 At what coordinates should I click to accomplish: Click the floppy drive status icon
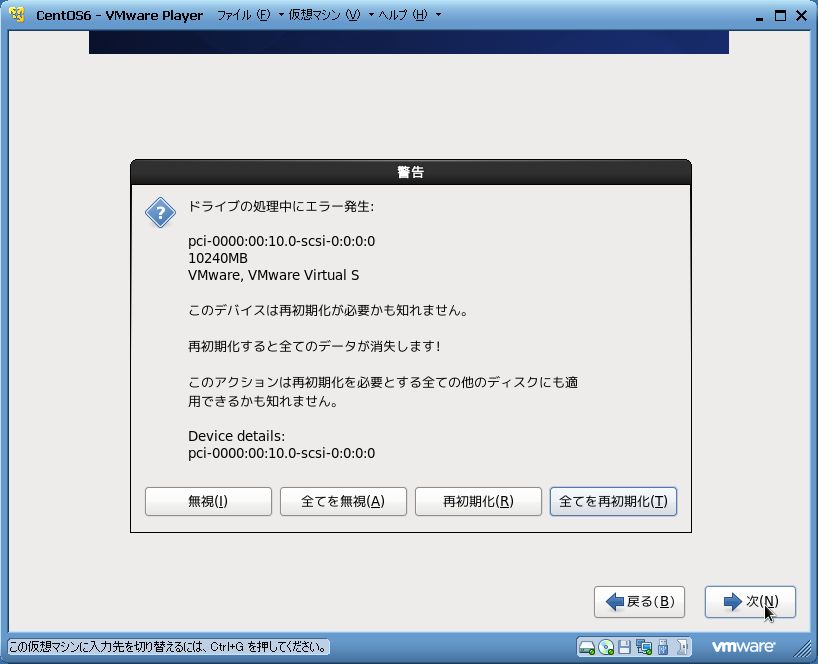[x=624, y=647]
